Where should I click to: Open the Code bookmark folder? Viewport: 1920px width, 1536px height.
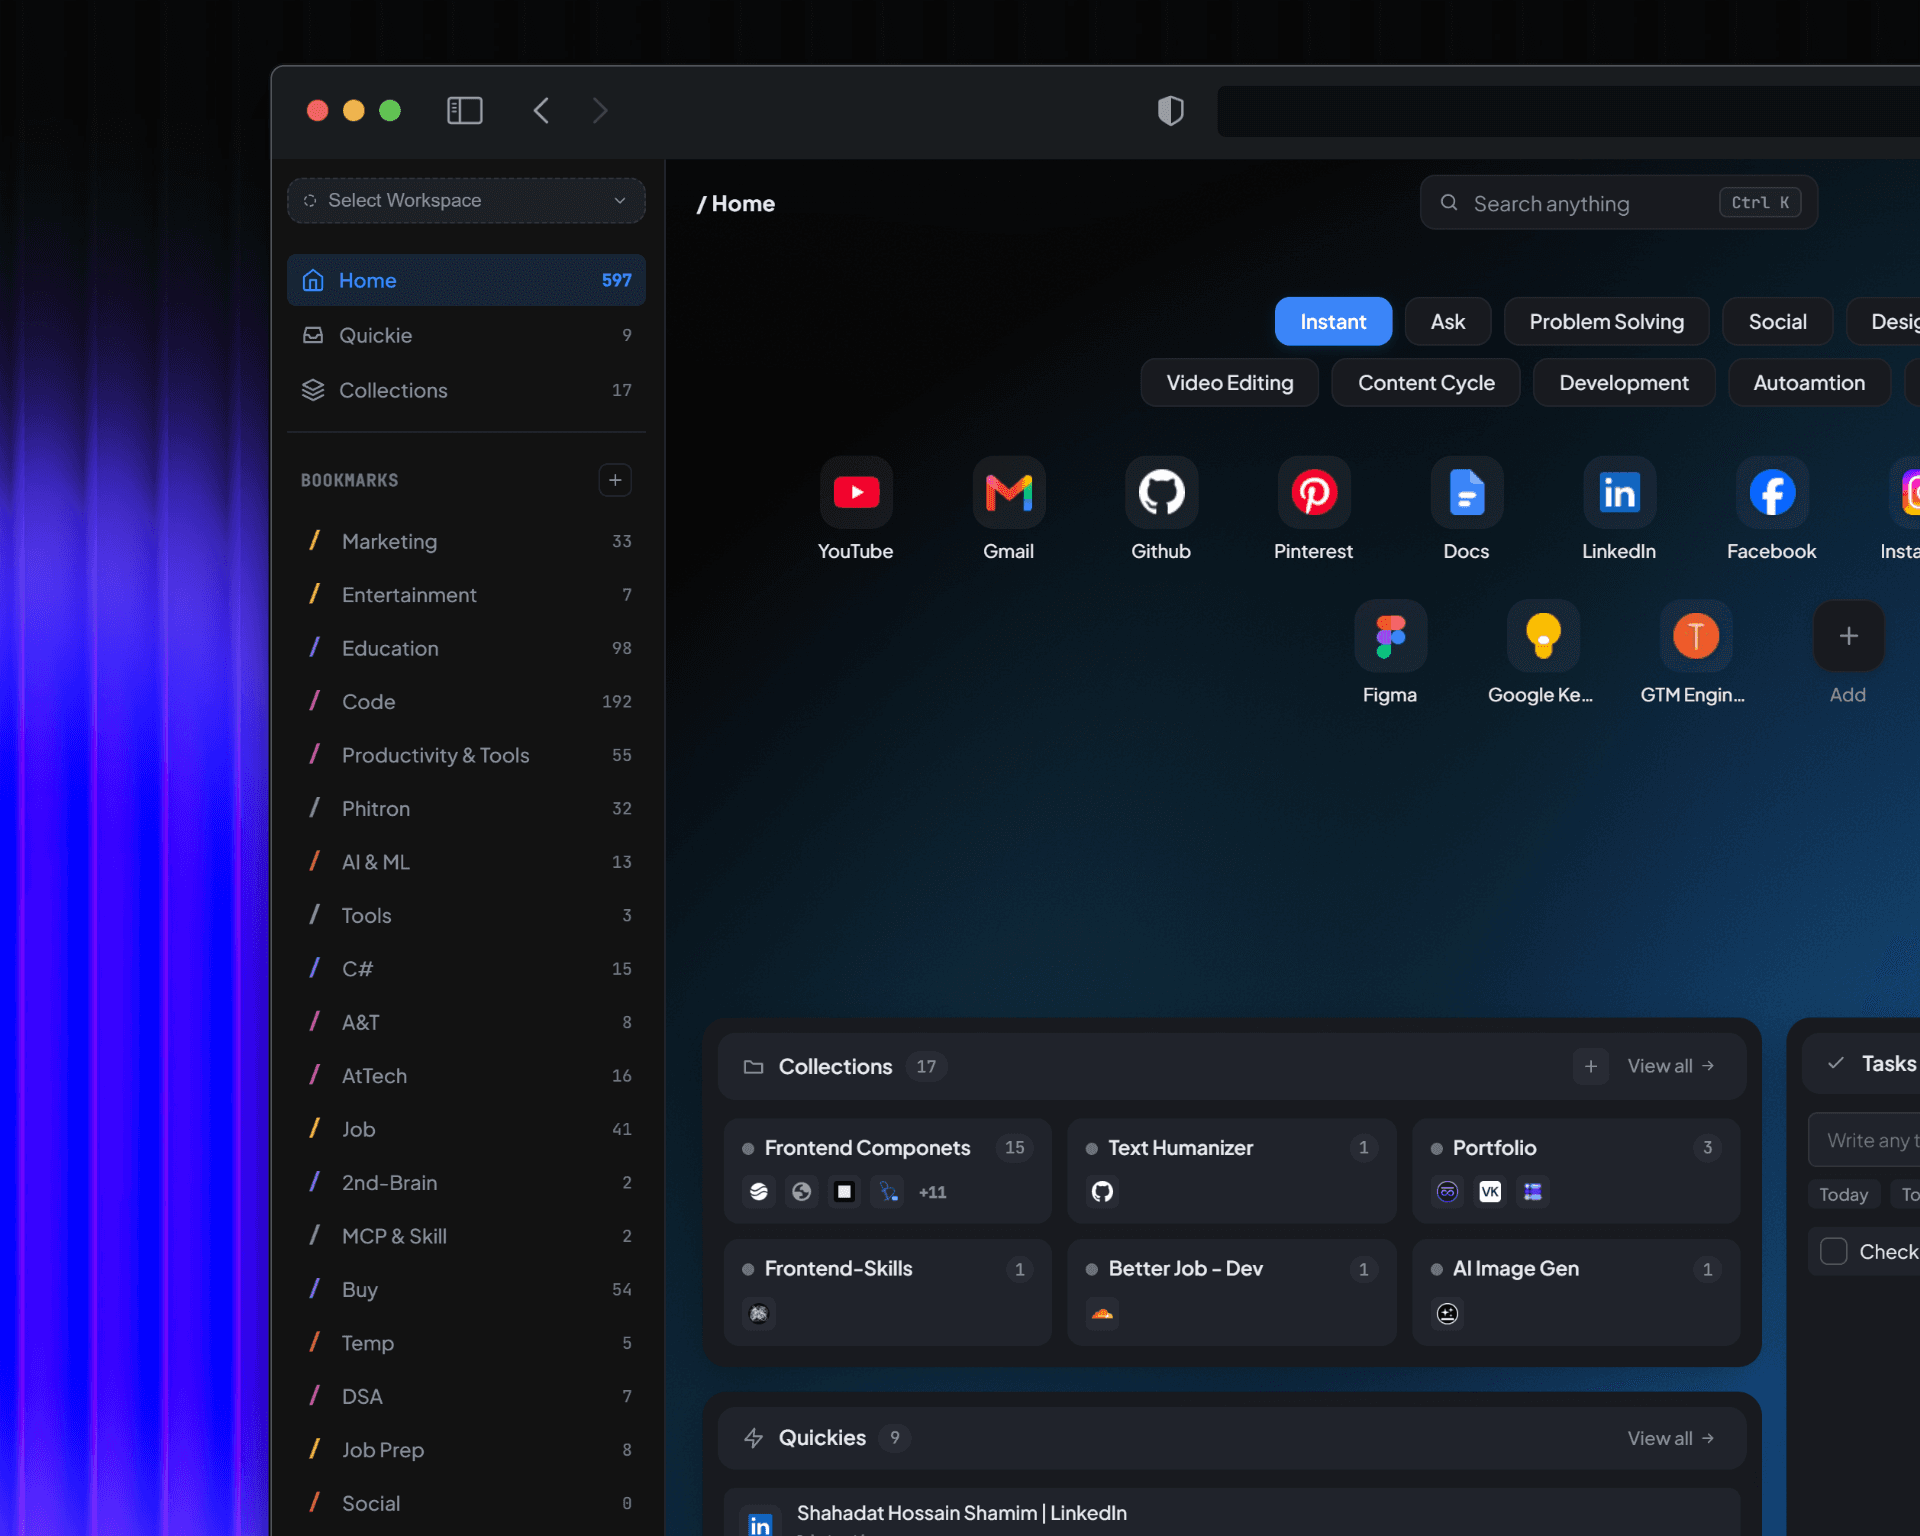coord(466,702)
